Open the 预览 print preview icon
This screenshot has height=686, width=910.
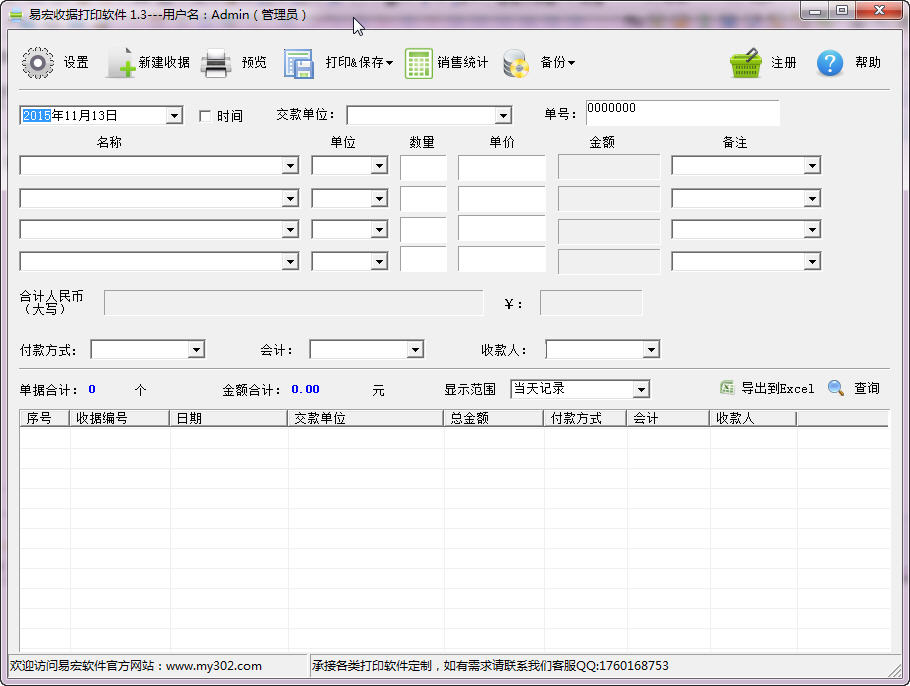[215, 61]
